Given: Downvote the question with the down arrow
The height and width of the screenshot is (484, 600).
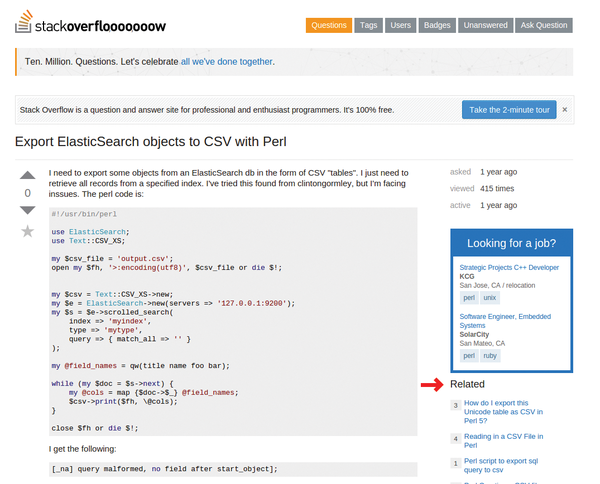Looking at the screenshot, I should [x=28, y=210].
